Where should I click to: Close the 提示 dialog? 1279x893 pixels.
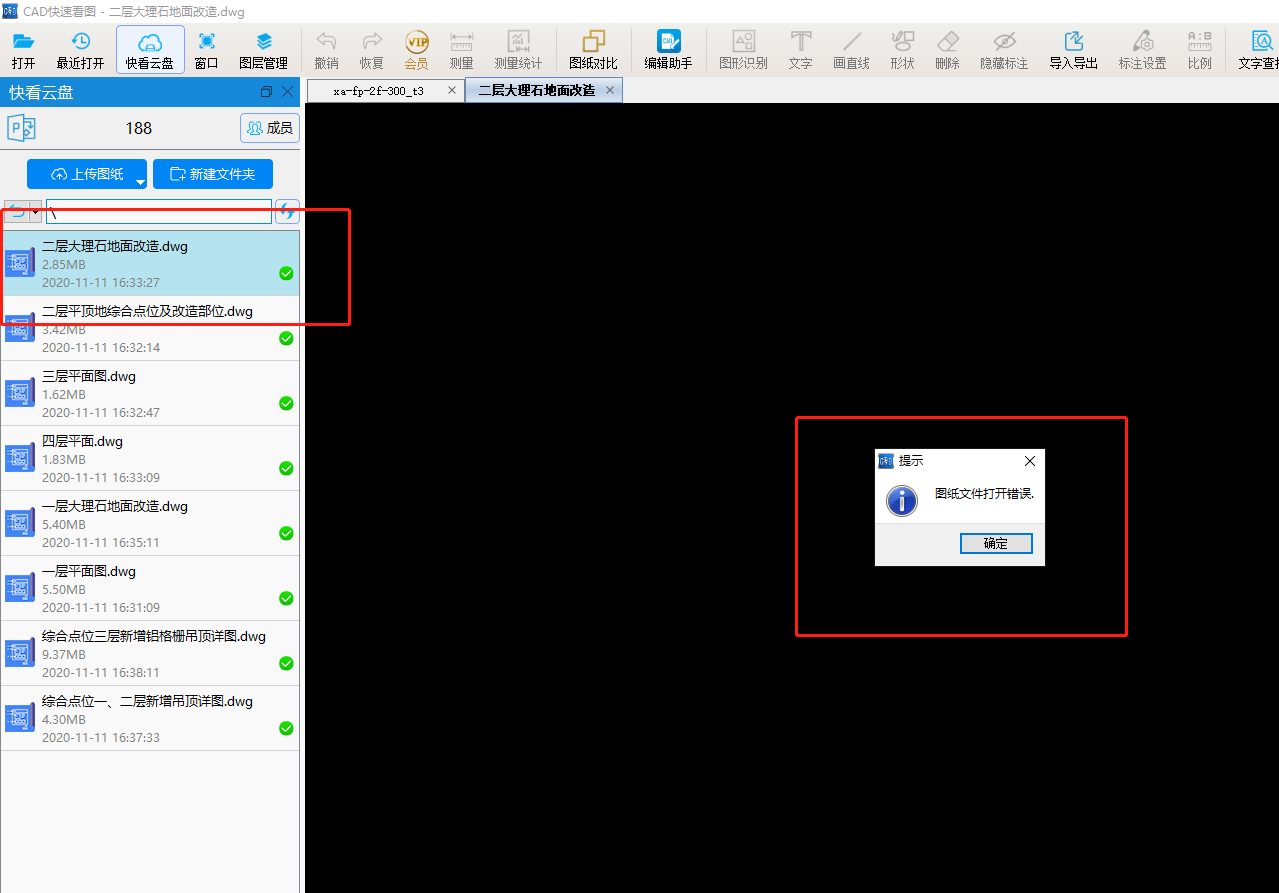pyautogui.click(x=1030, y=461)
